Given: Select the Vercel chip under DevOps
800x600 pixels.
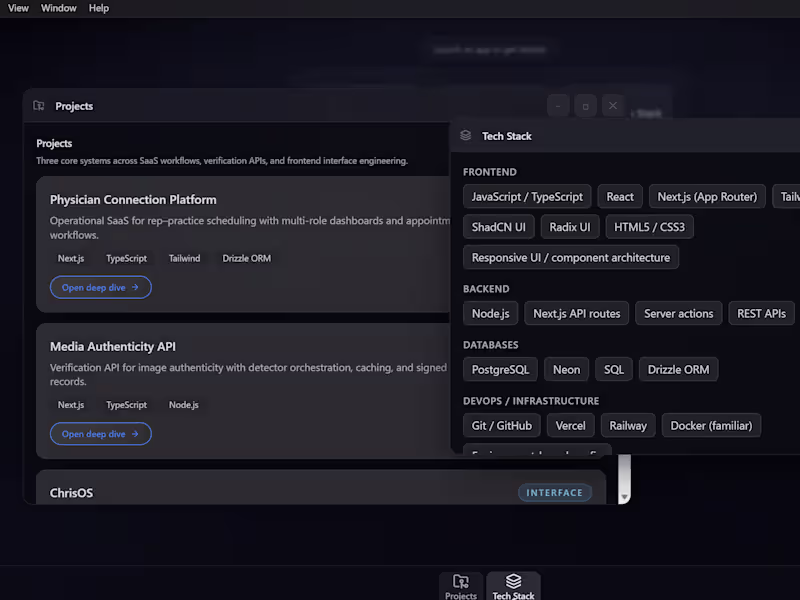Looking at the screenshot, I should pos(571,425).
